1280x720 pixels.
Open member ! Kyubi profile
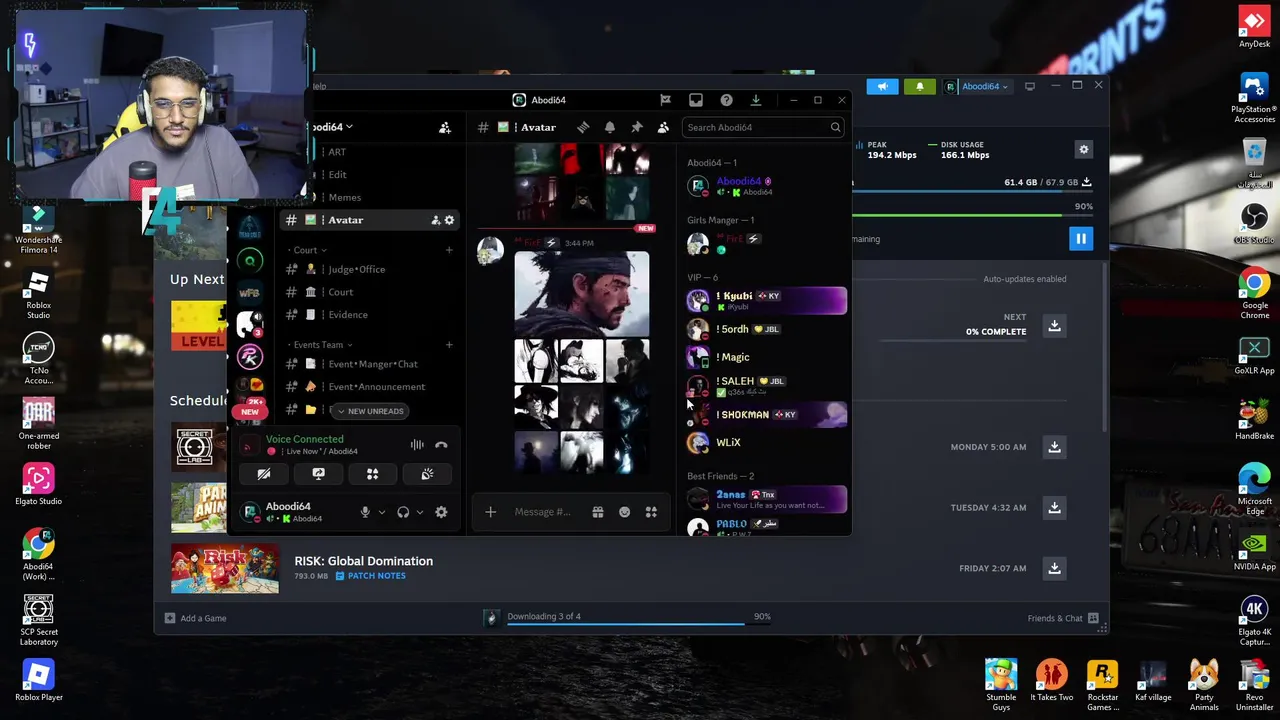766,300
